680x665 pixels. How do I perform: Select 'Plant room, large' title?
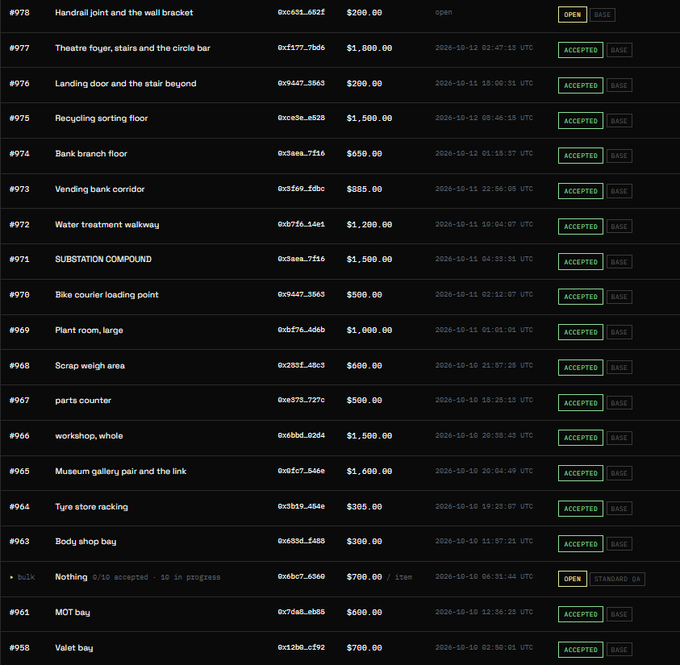89,331
